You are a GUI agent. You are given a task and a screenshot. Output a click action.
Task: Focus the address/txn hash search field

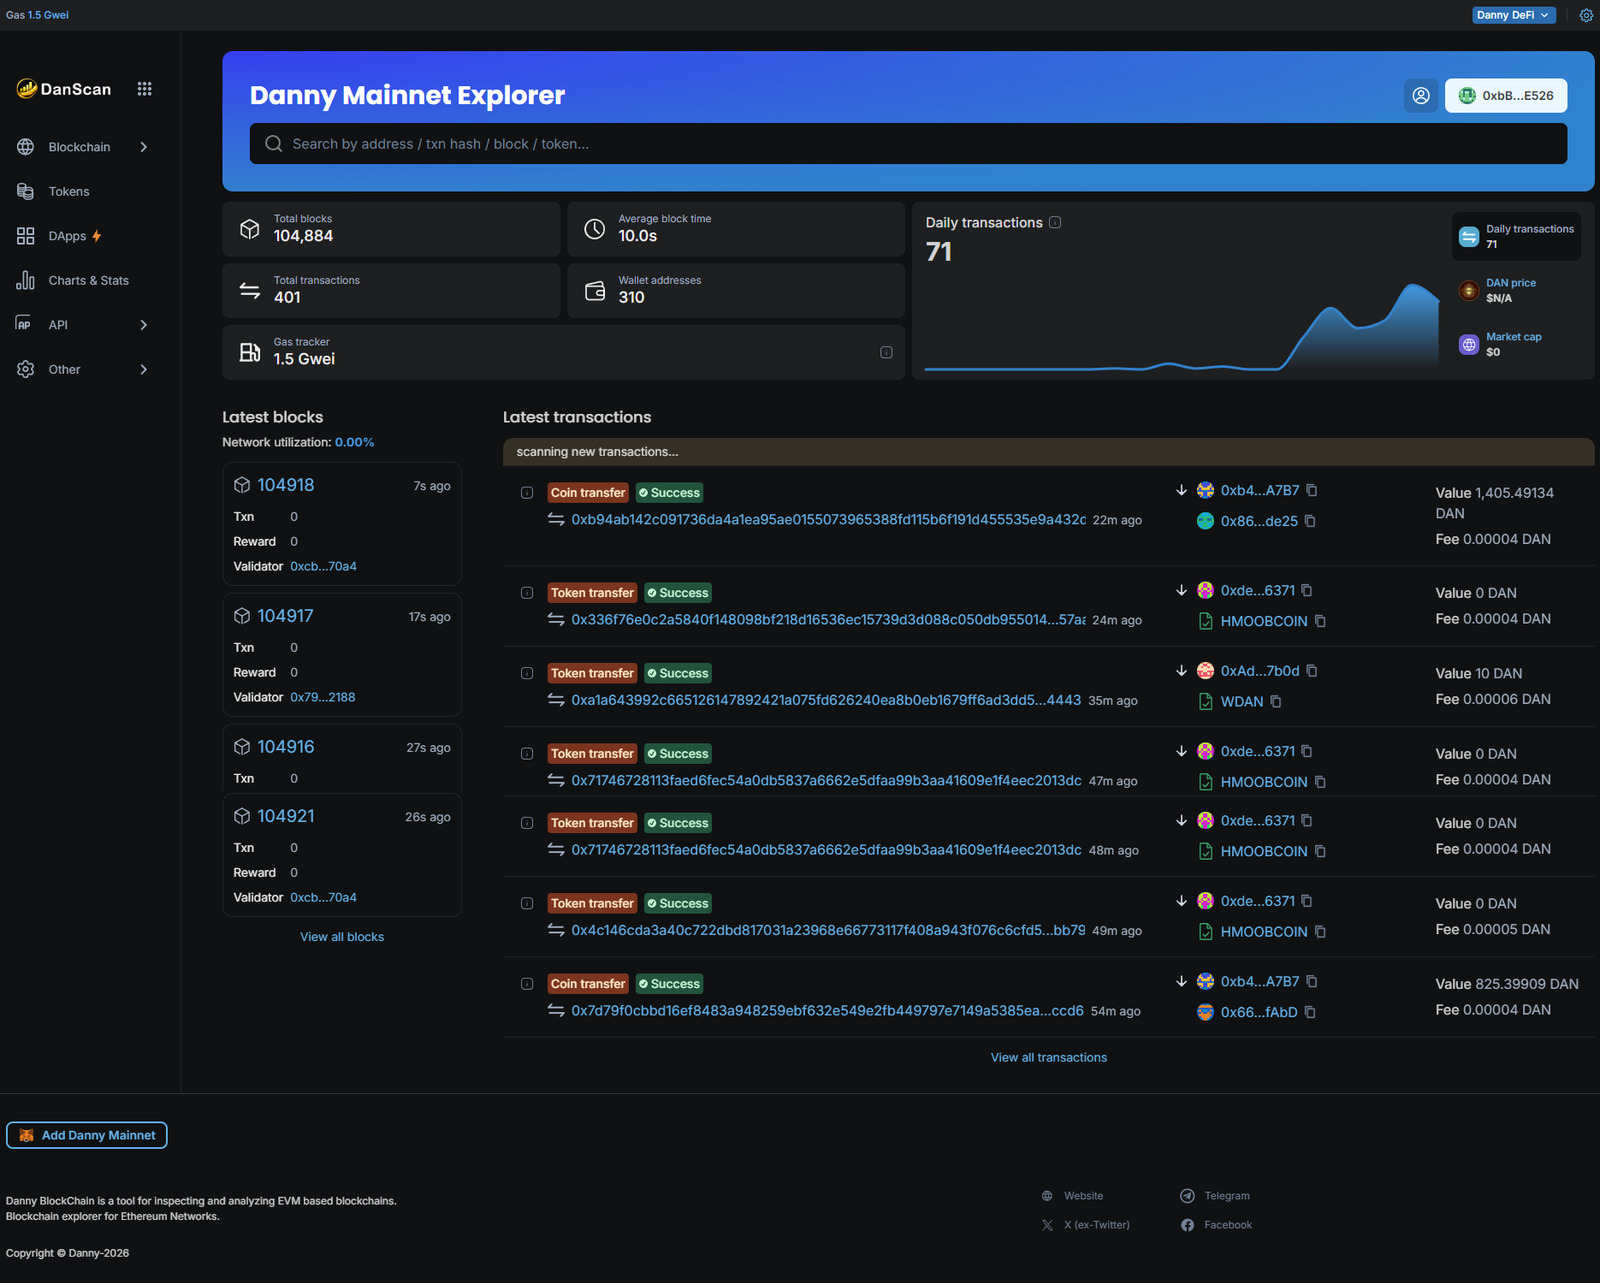[x=908, y=144]
